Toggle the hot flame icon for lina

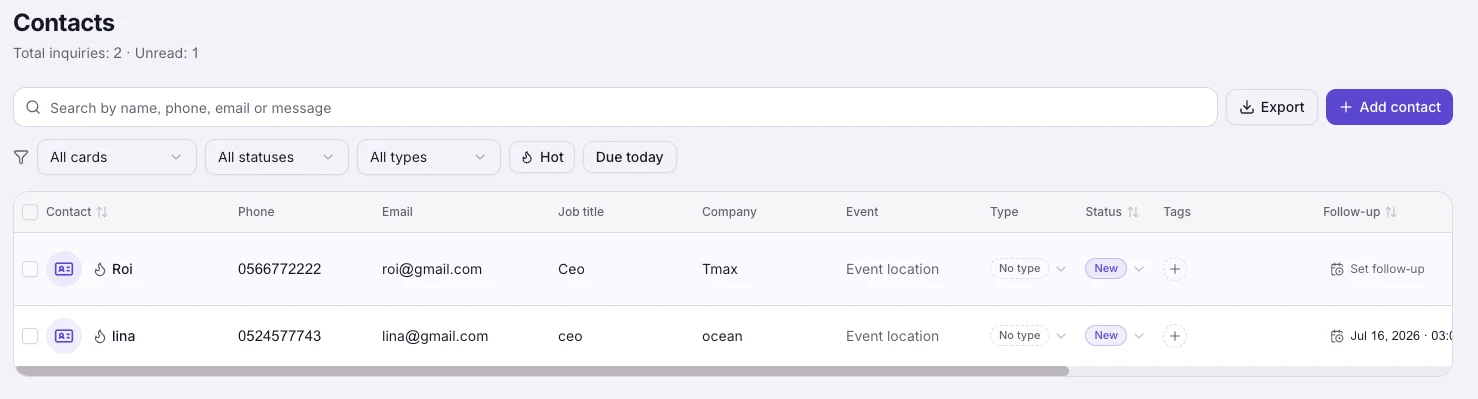click(100, 336)
